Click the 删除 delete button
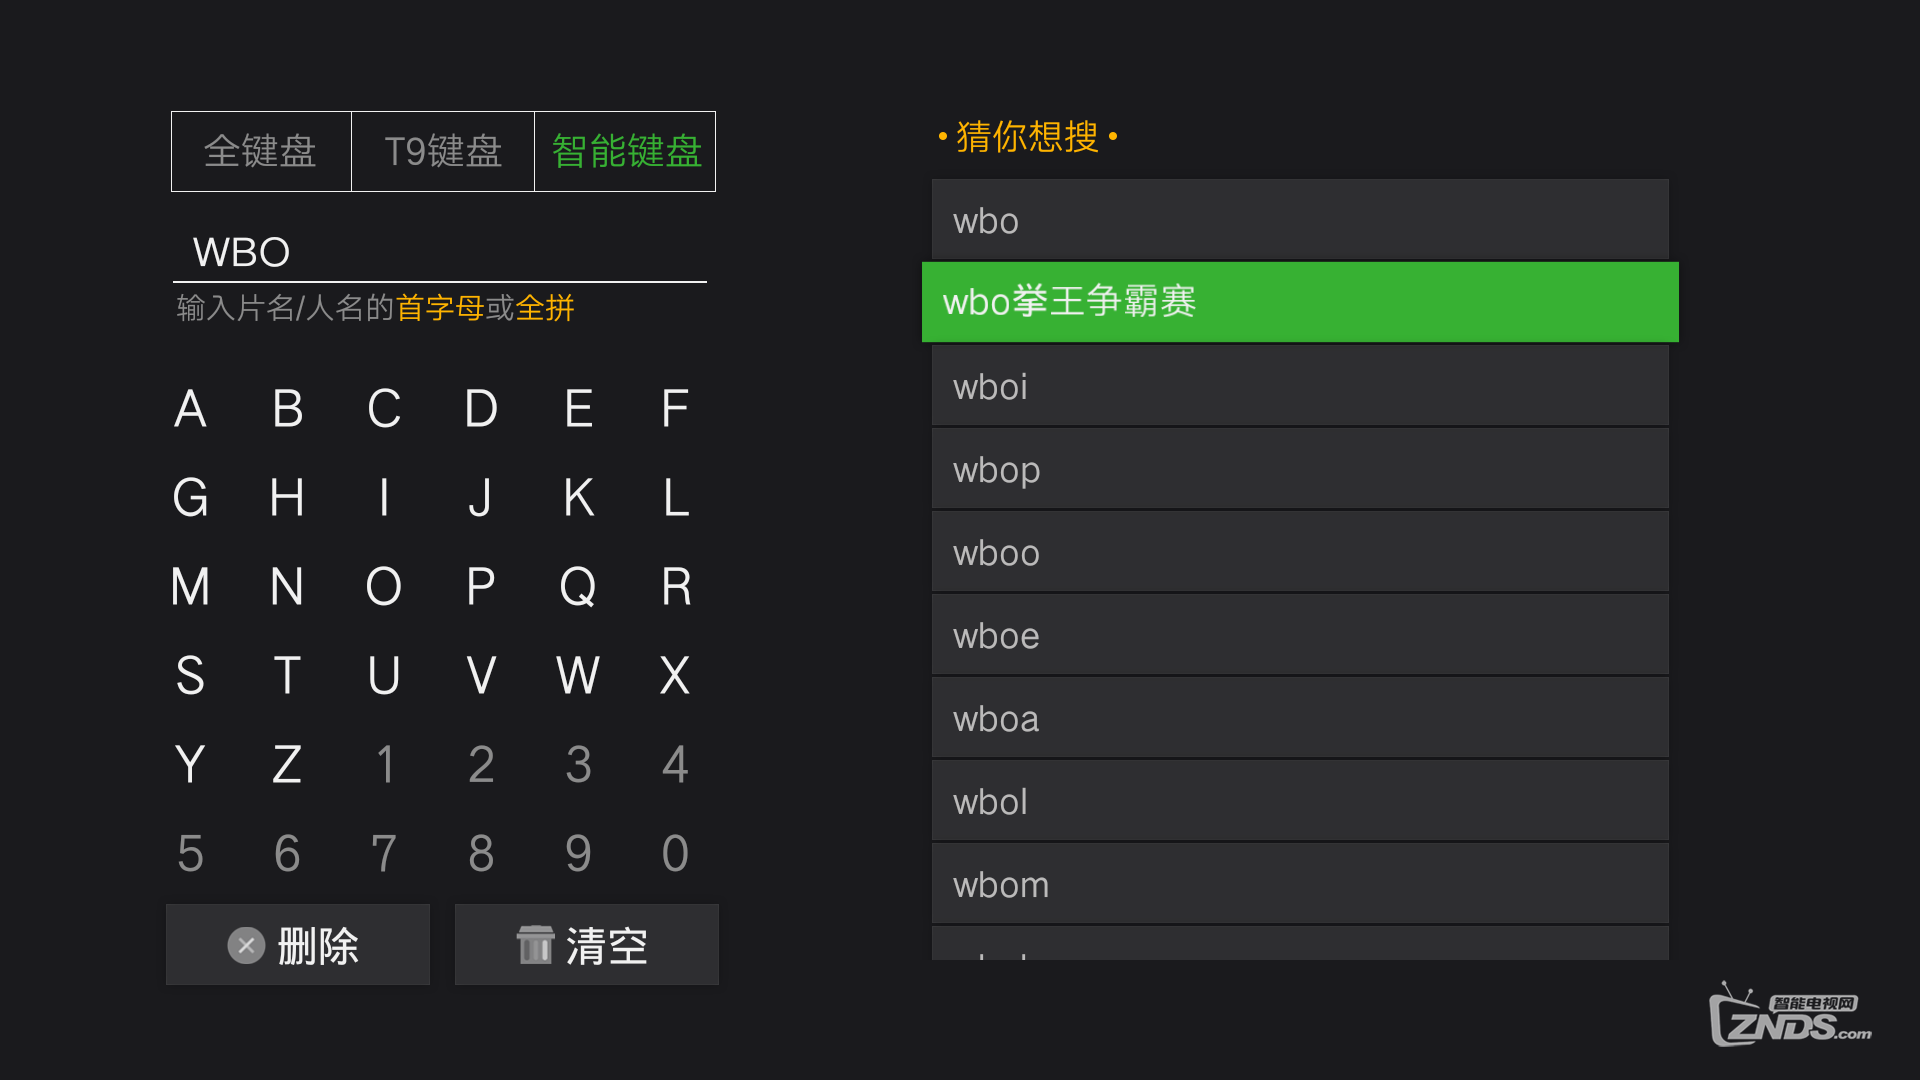This screenshot has width=1920, height=1080. pos(298,945)
